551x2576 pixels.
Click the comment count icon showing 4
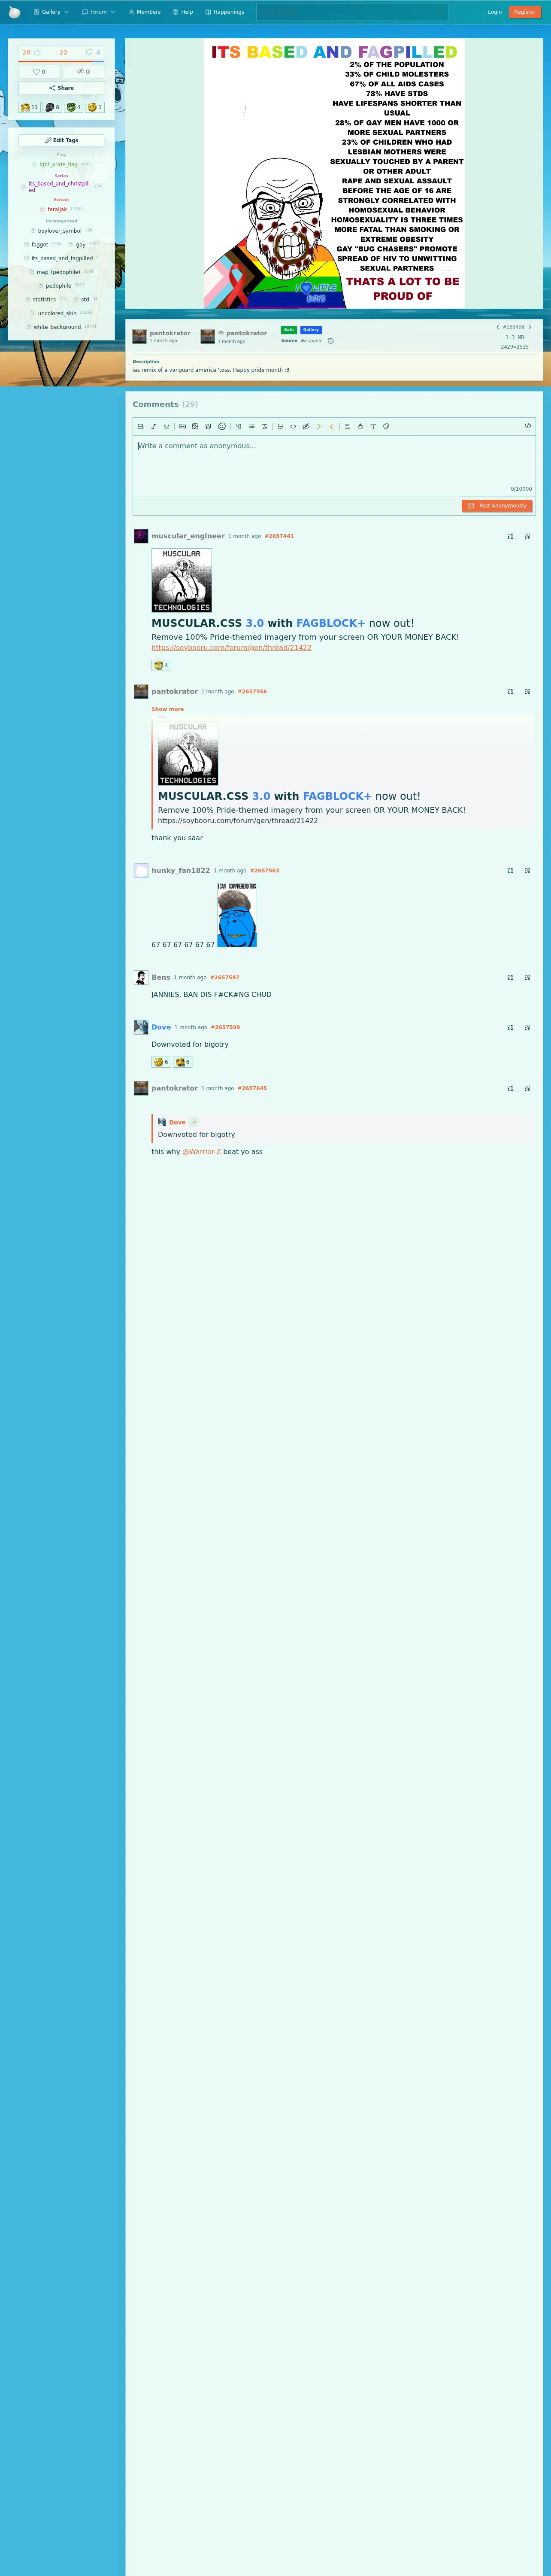[x=93, y=52]
